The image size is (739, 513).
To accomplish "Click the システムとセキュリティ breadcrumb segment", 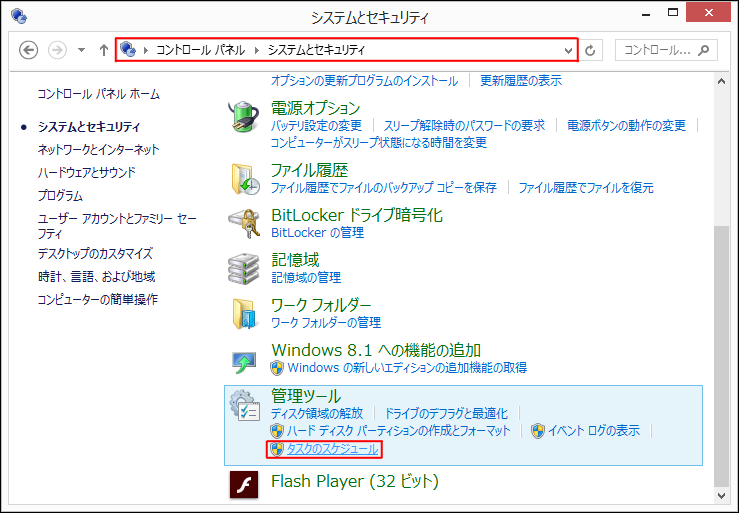I will [x=316, y=50].
